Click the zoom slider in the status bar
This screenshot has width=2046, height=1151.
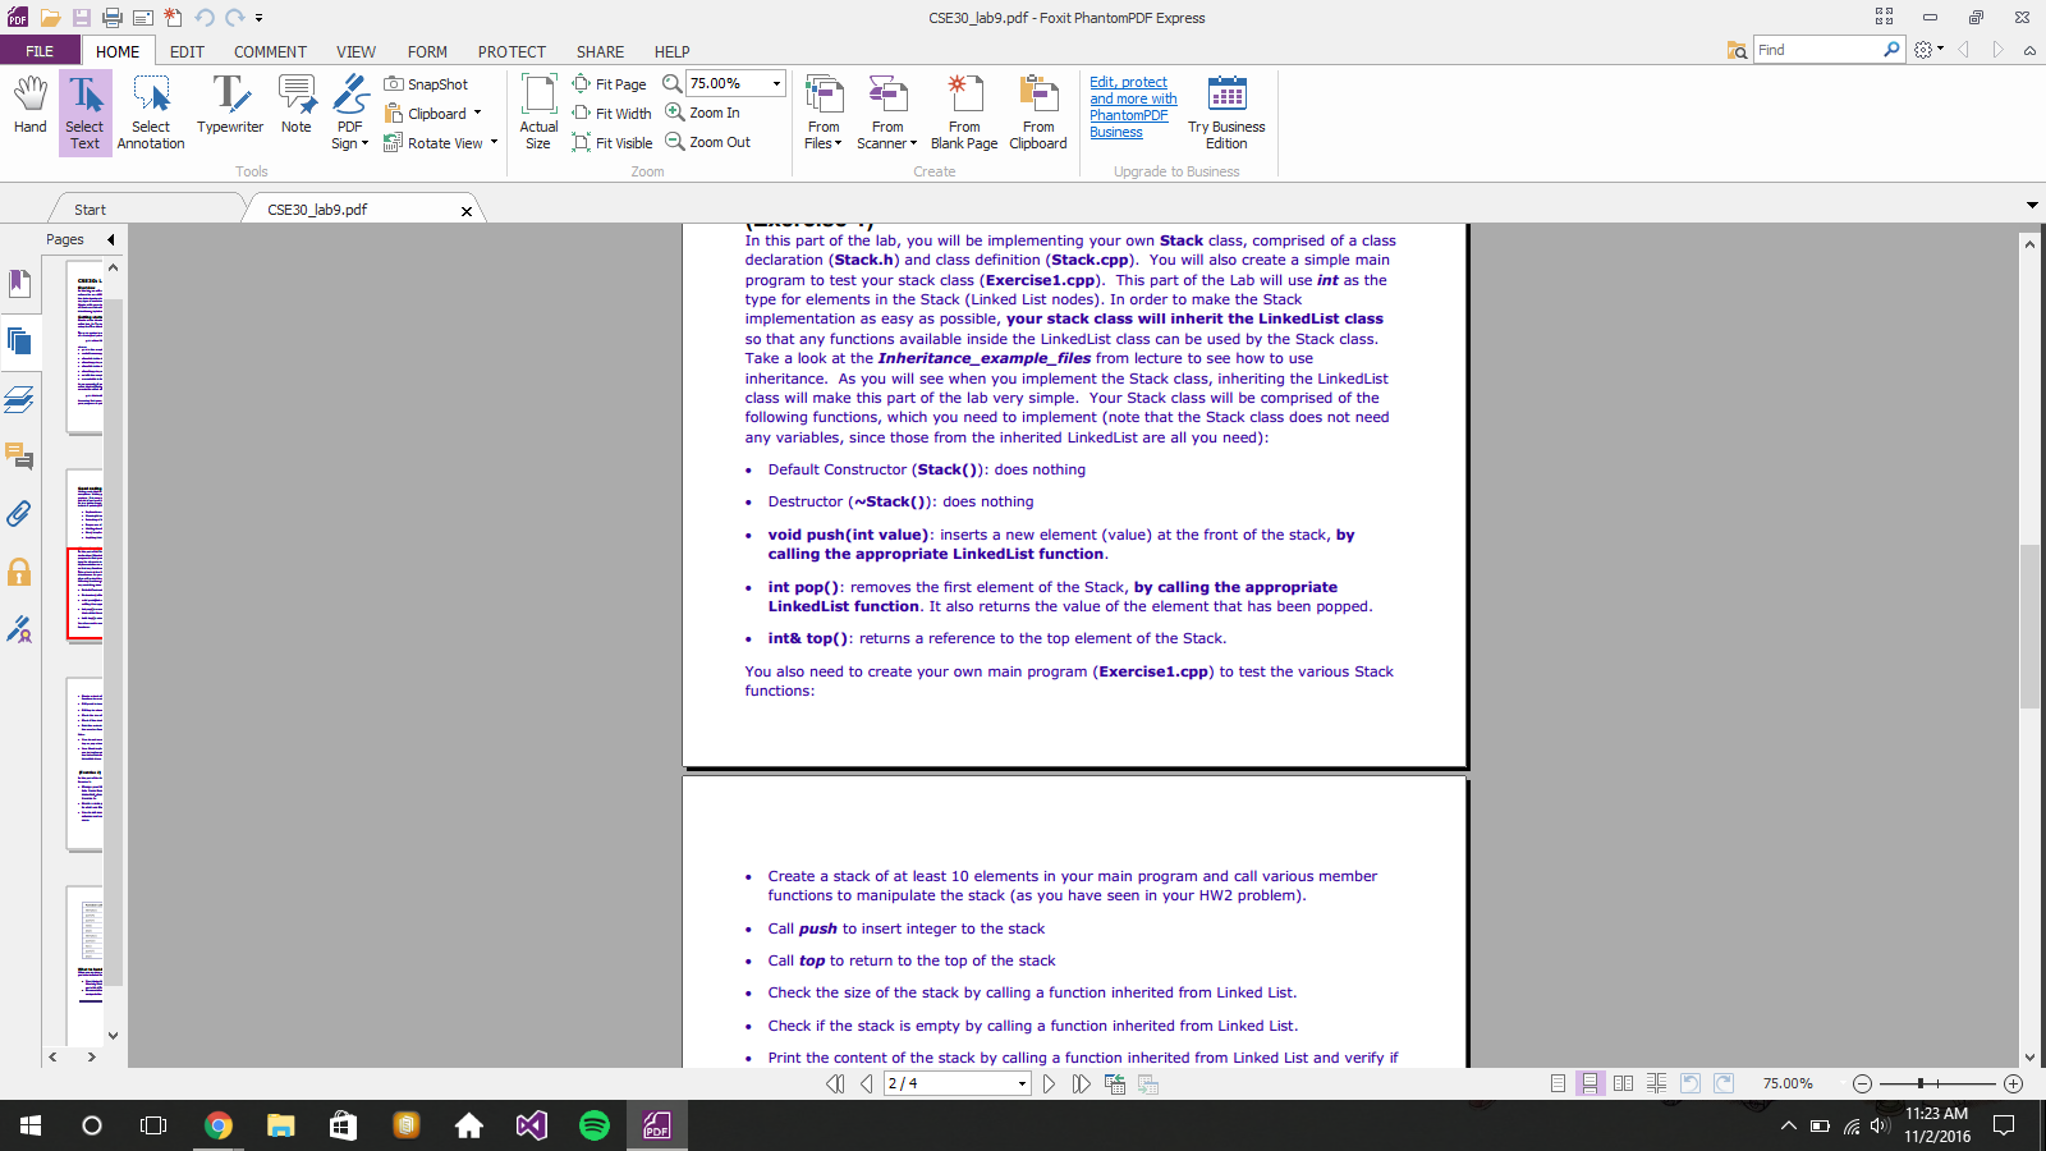pos(1920,1084)
